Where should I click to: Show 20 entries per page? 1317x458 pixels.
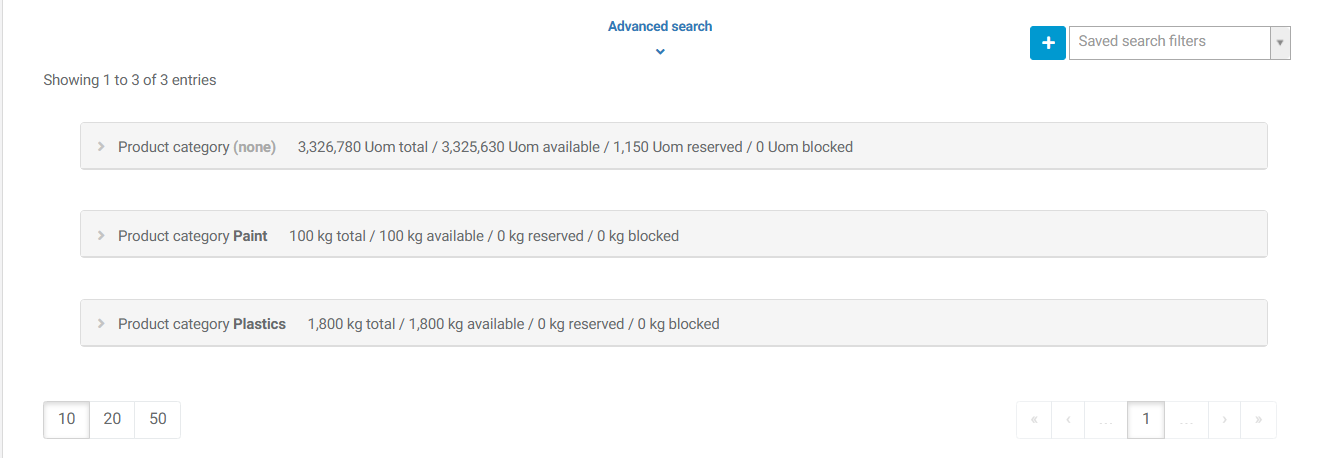point(112,419)
